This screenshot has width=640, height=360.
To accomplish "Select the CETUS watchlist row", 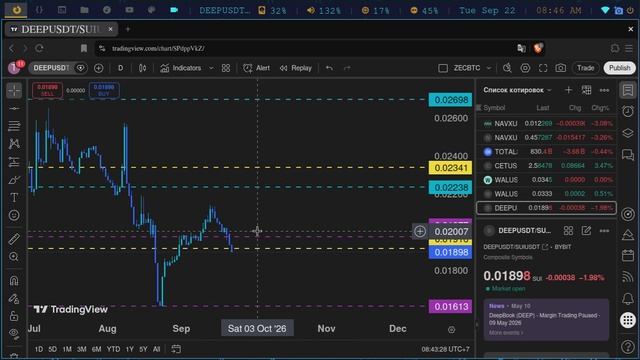I will point(547,166).
